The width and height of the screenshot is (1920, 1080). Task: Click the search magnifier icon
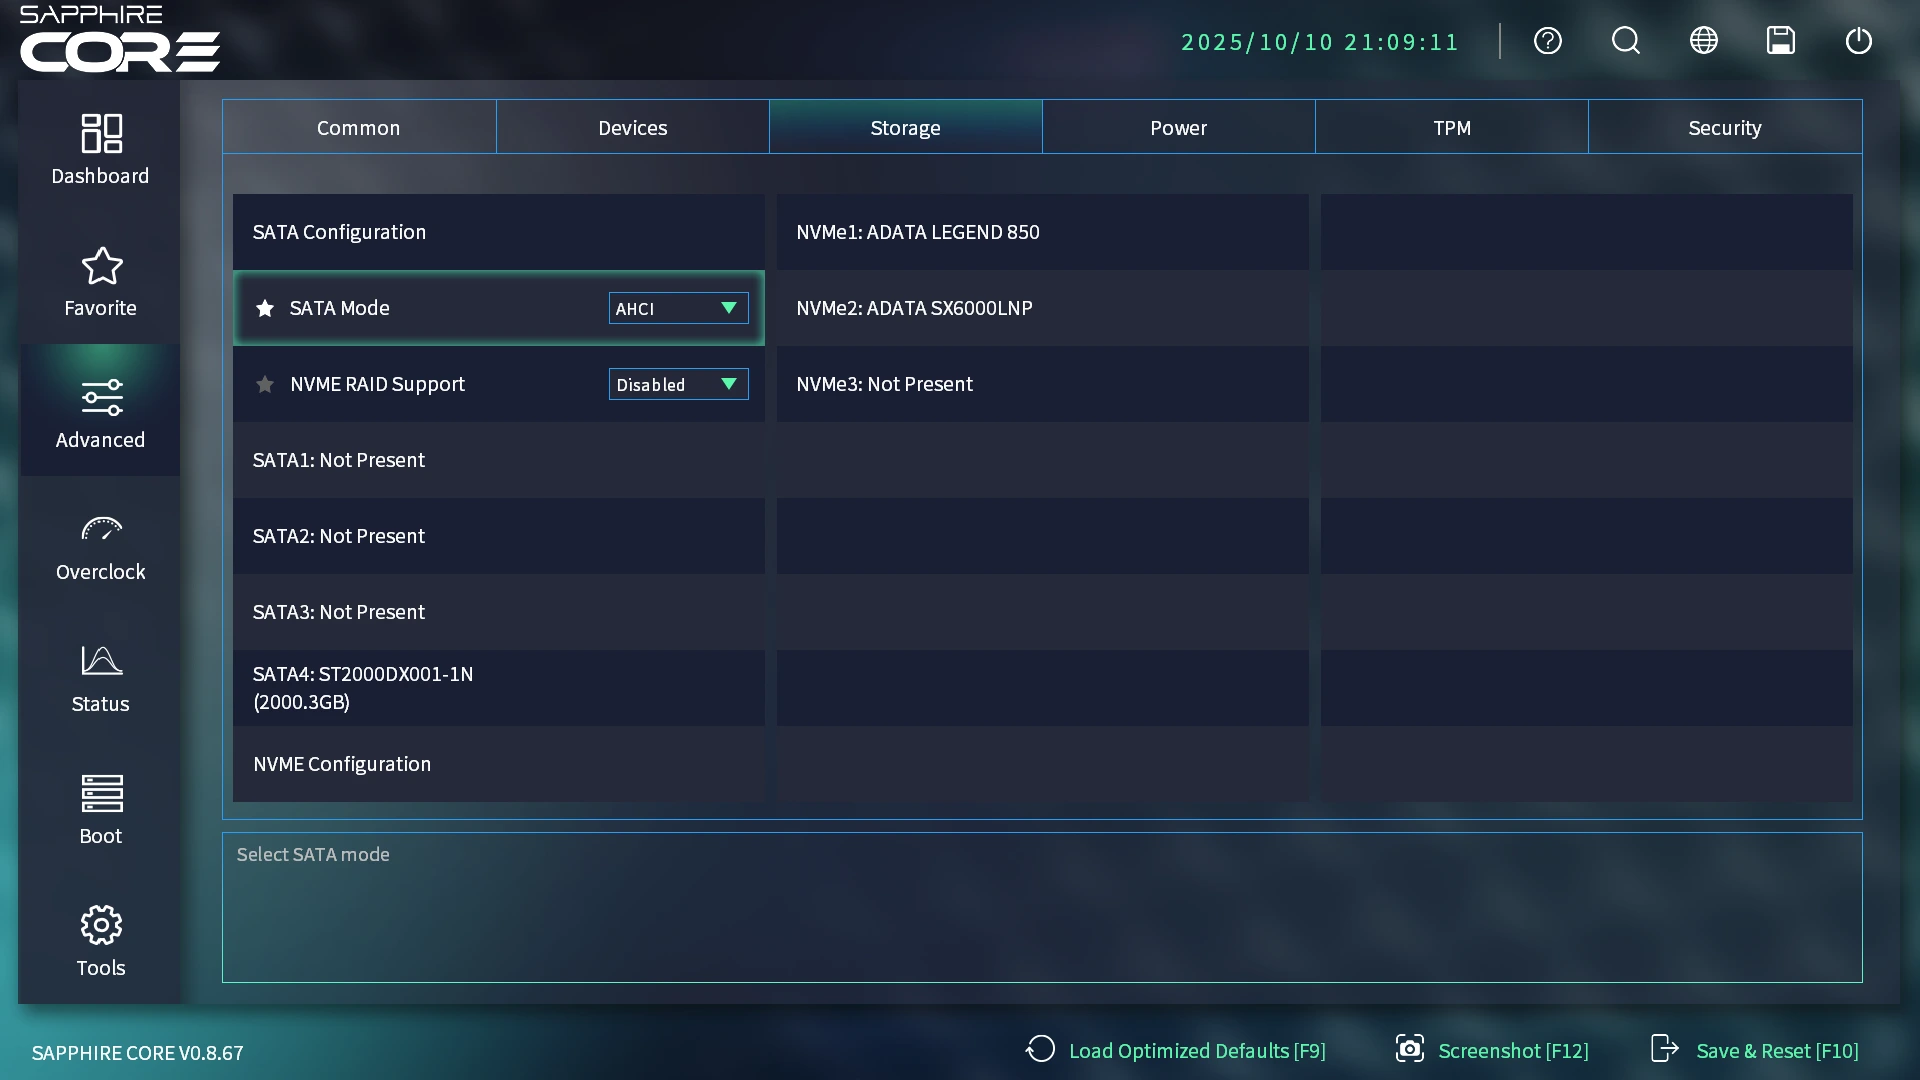(x=1625, y=41)
